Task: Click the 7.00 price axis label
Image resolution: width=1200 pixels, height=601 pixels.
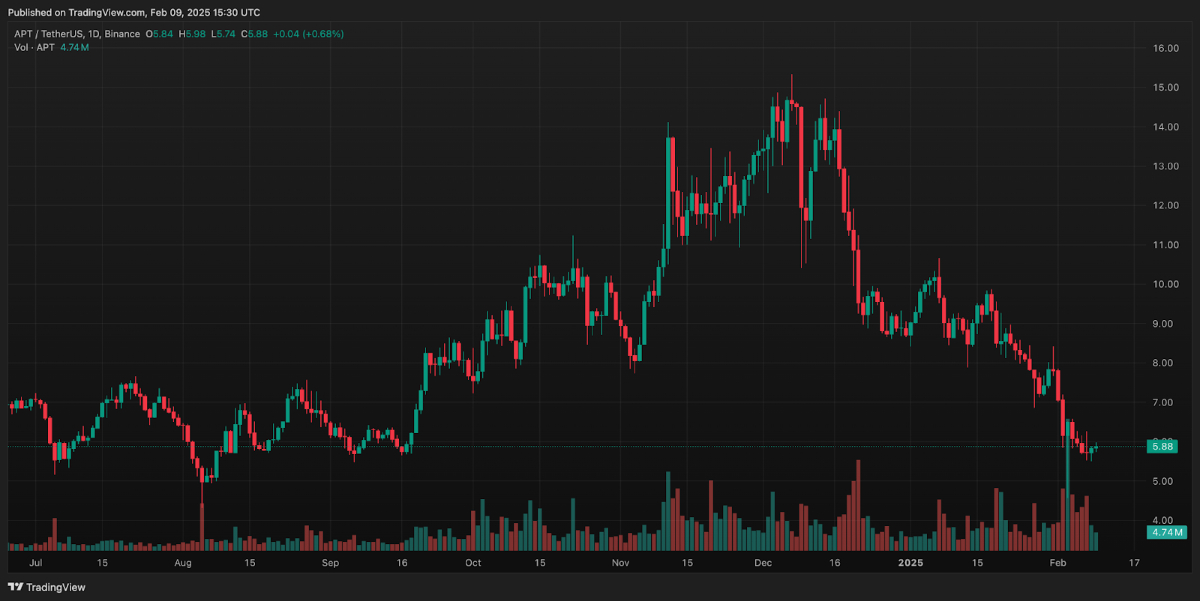Action: coord(1162,402)
